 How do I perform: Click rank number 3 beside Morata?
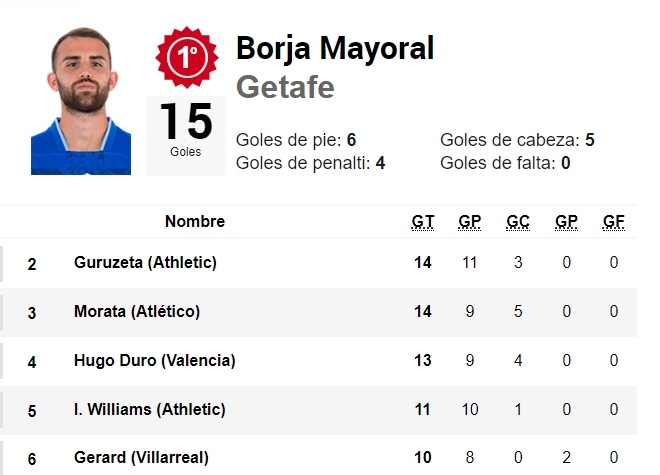click(x=32, y=313)
